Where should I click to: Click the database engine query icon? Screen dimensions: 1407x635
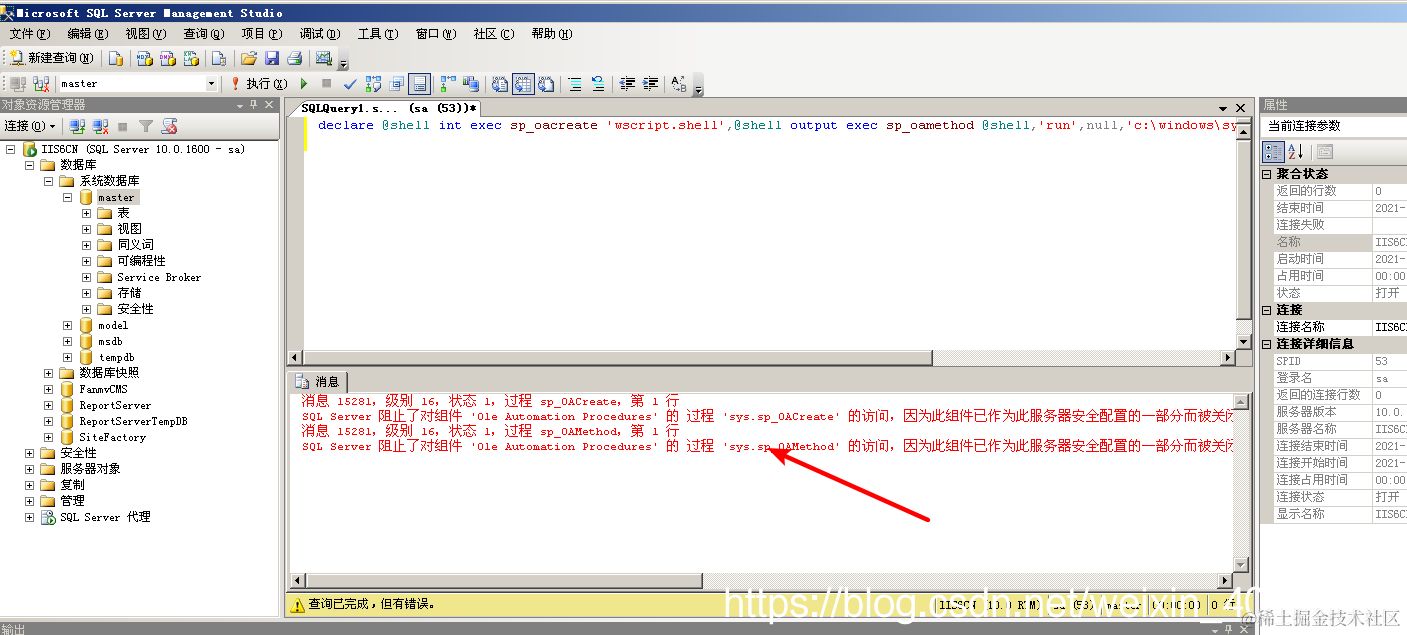coord(116,58)
